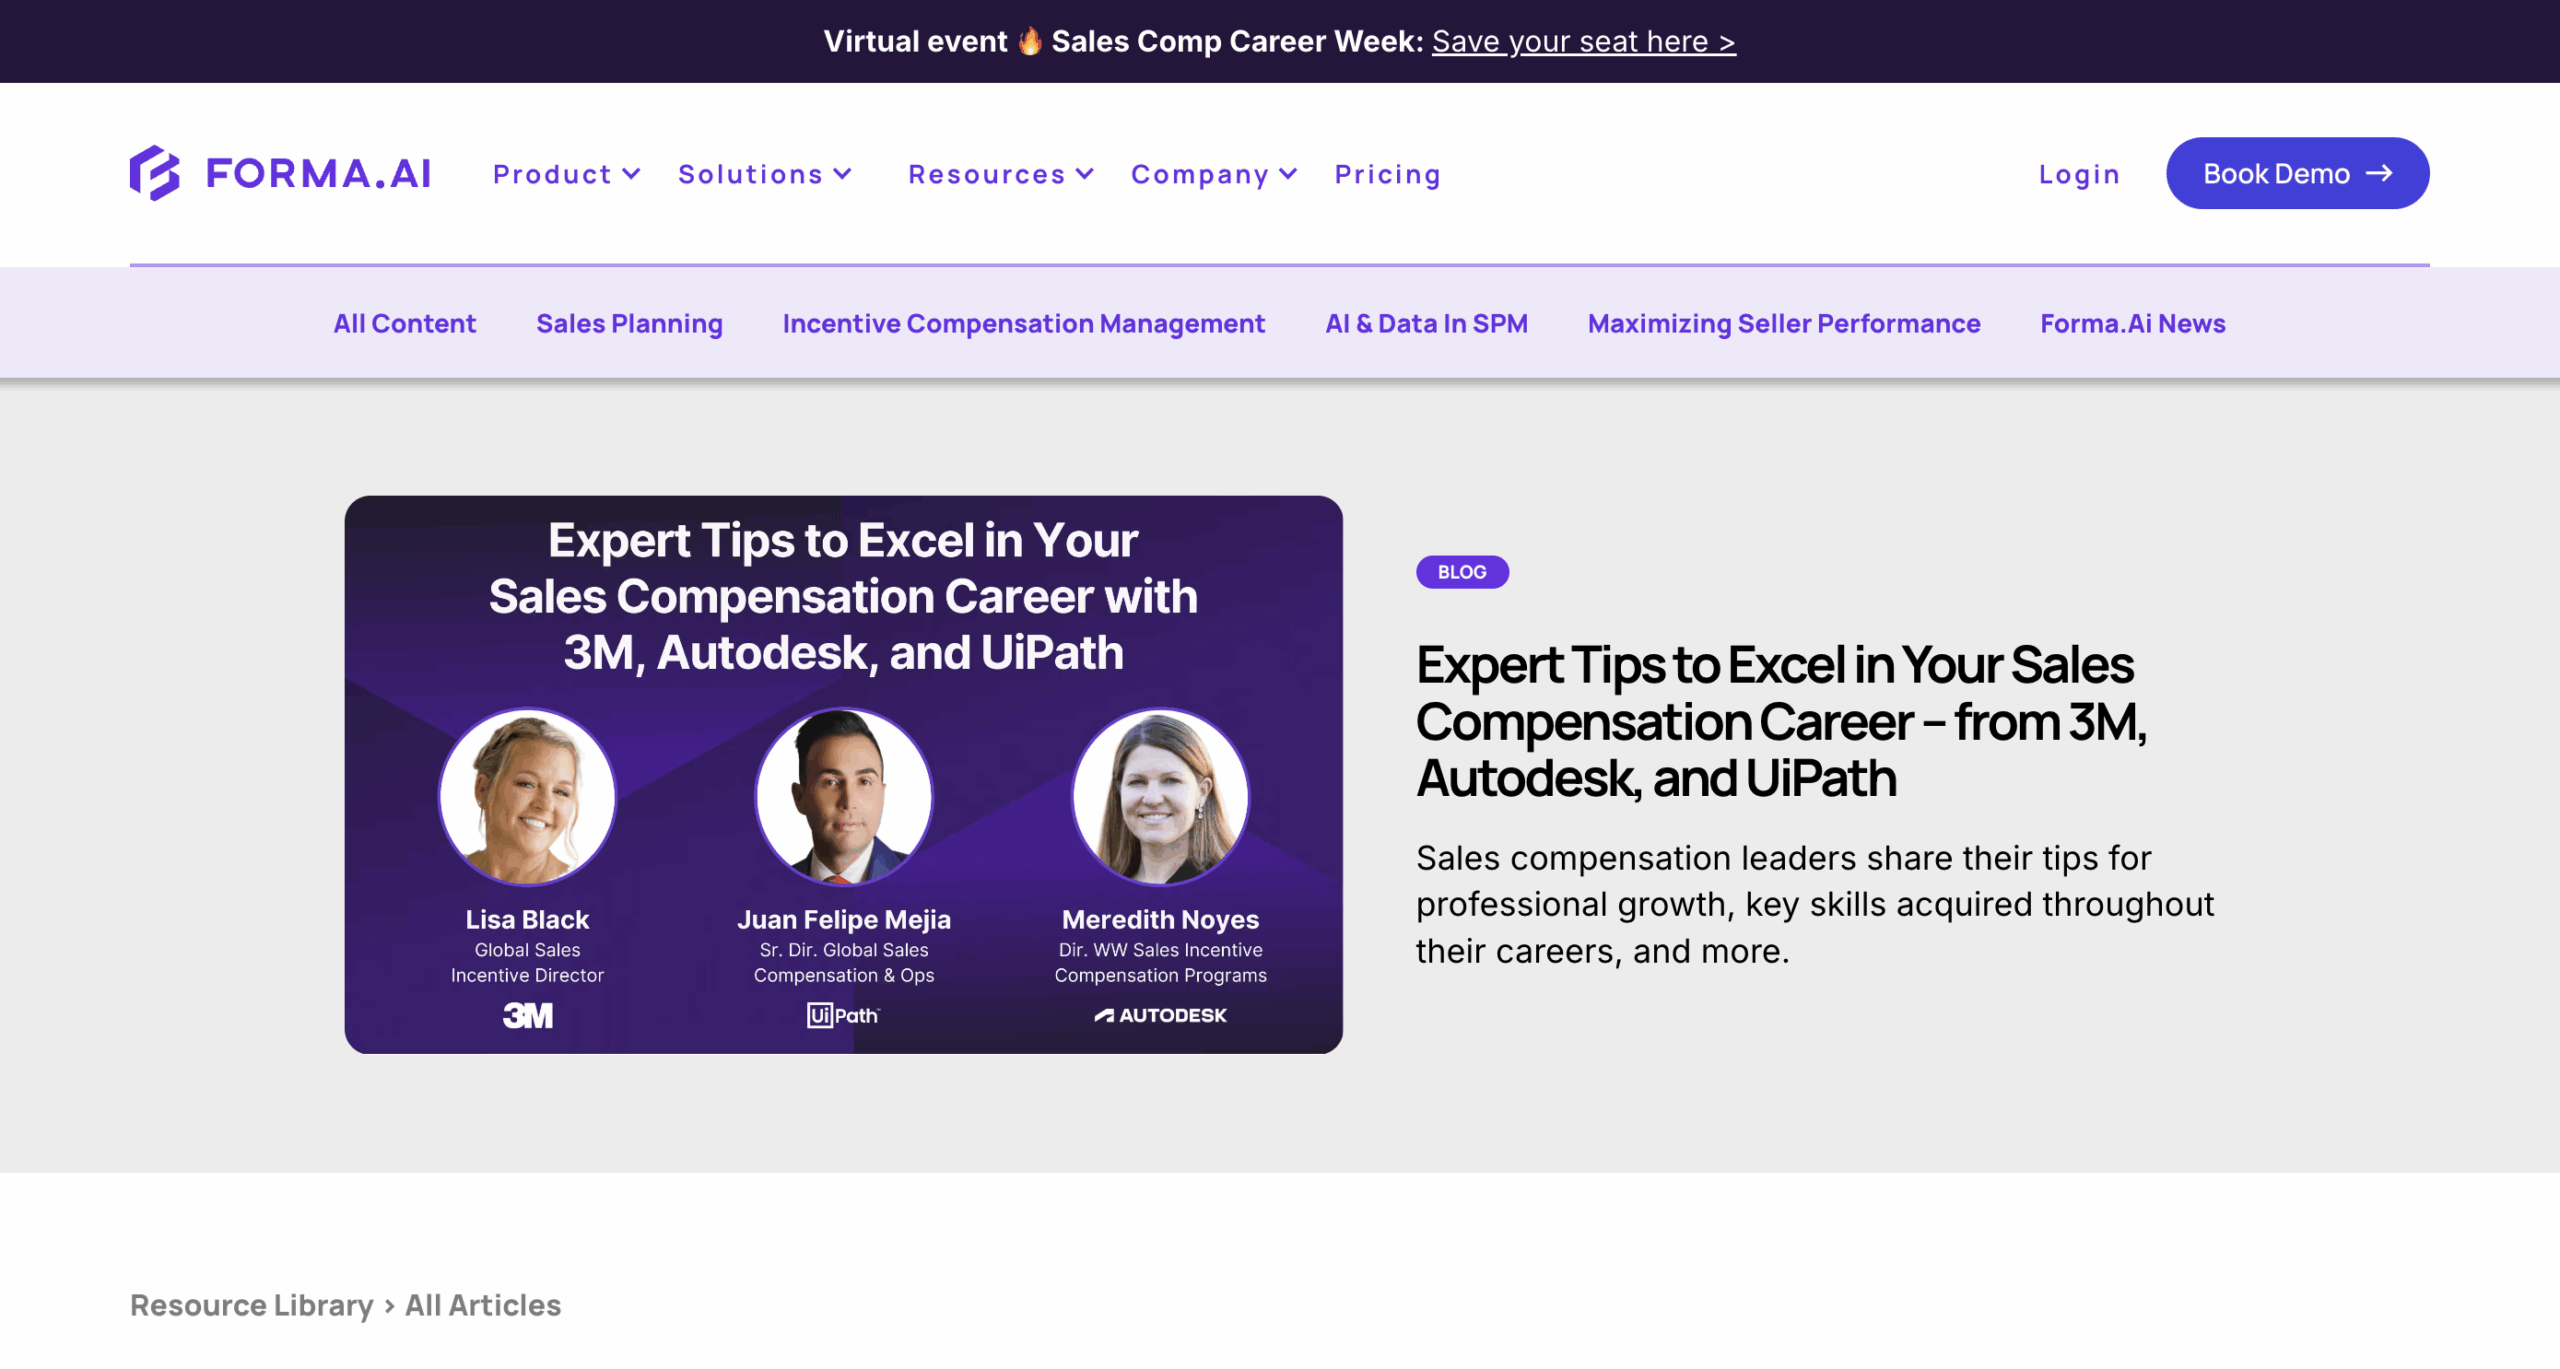The width and height of the screenshot is (2560, 1369).
Task: Click the Login link
Action: (x=2079, y=174)
